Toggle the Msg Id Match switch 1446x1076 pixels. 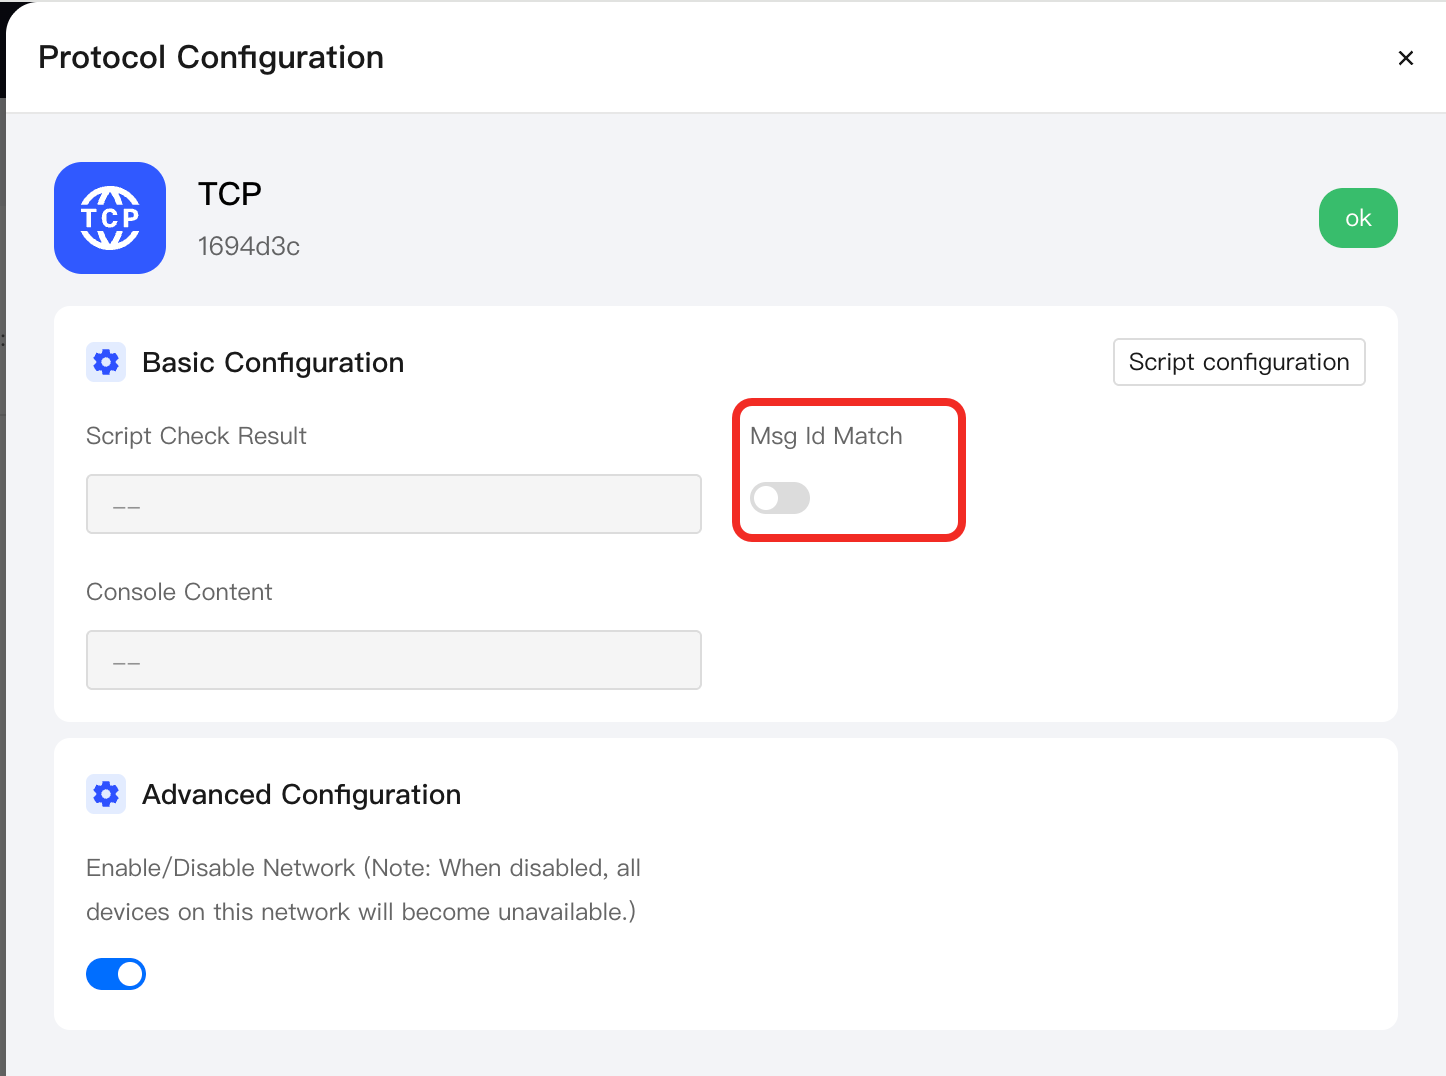780,498
